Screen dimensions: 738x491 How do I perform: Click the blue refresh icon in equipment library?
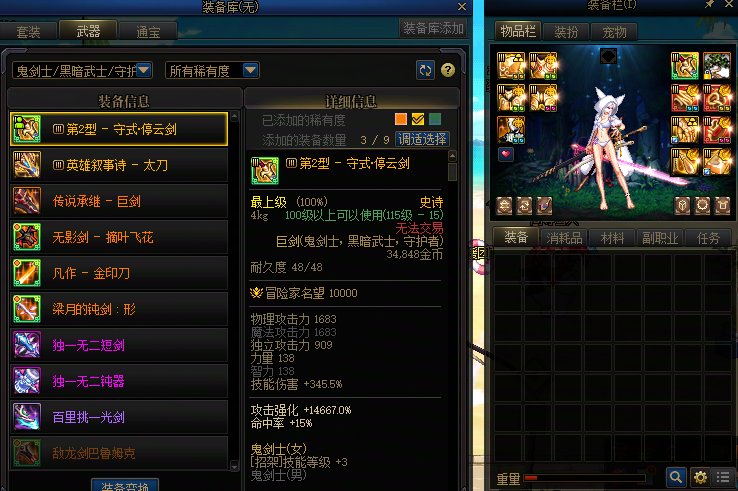pos(425,71)
